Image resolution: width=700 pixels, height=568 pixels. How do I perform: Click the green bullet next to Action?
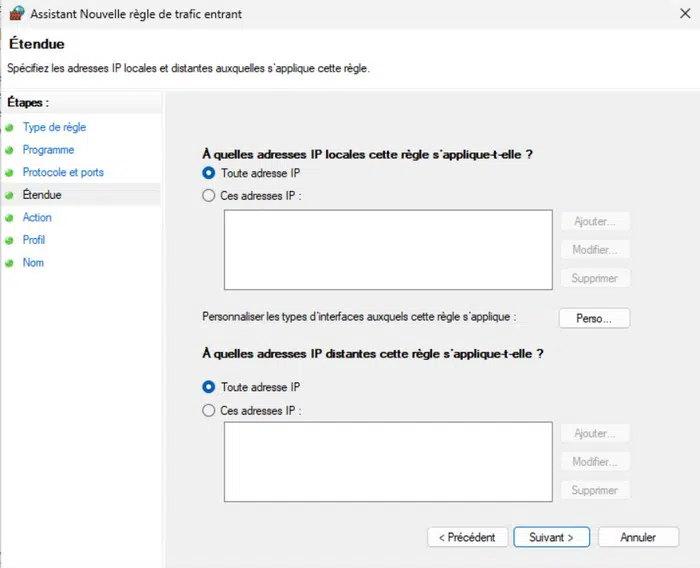[x=9, y=218]
